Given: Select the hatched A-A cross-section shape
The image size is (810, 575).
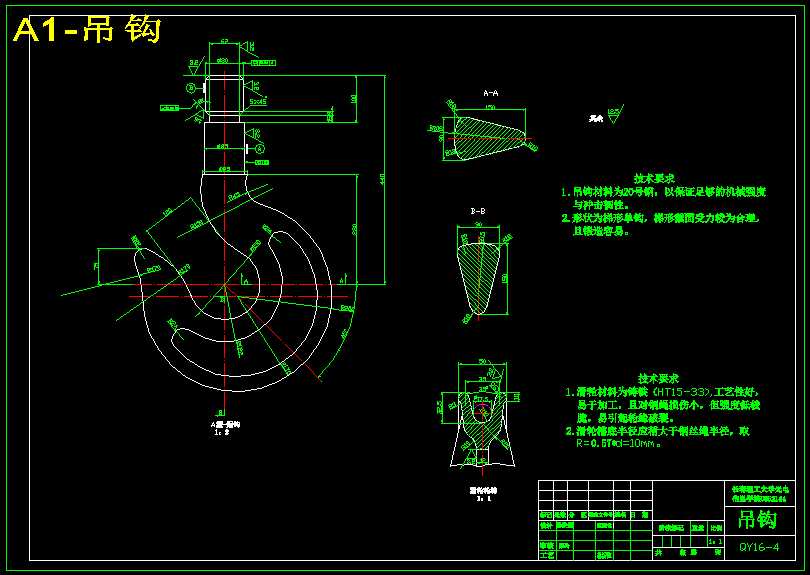Looking at the screenshot, I should (x=490, y=137).
